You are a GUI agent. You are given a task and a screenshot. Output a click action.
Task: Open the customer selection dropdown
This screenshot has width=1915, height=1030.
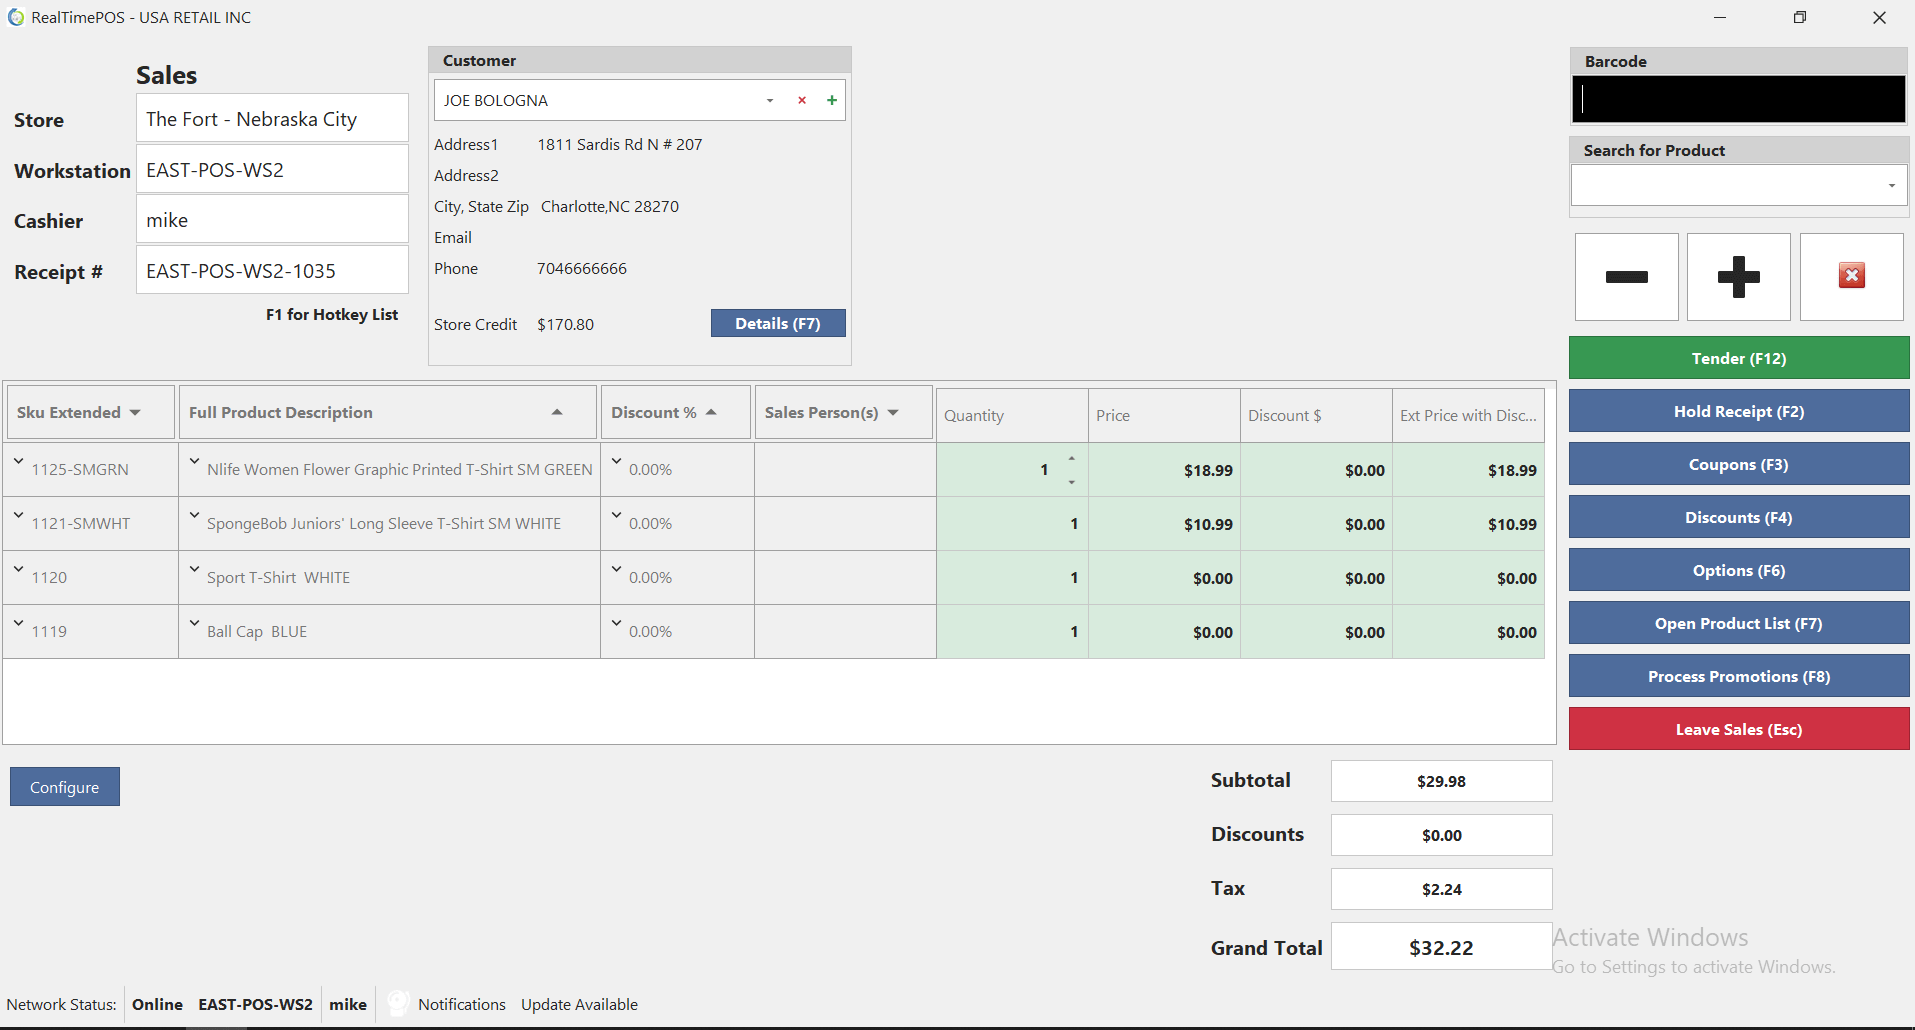(x=769, y=100)
